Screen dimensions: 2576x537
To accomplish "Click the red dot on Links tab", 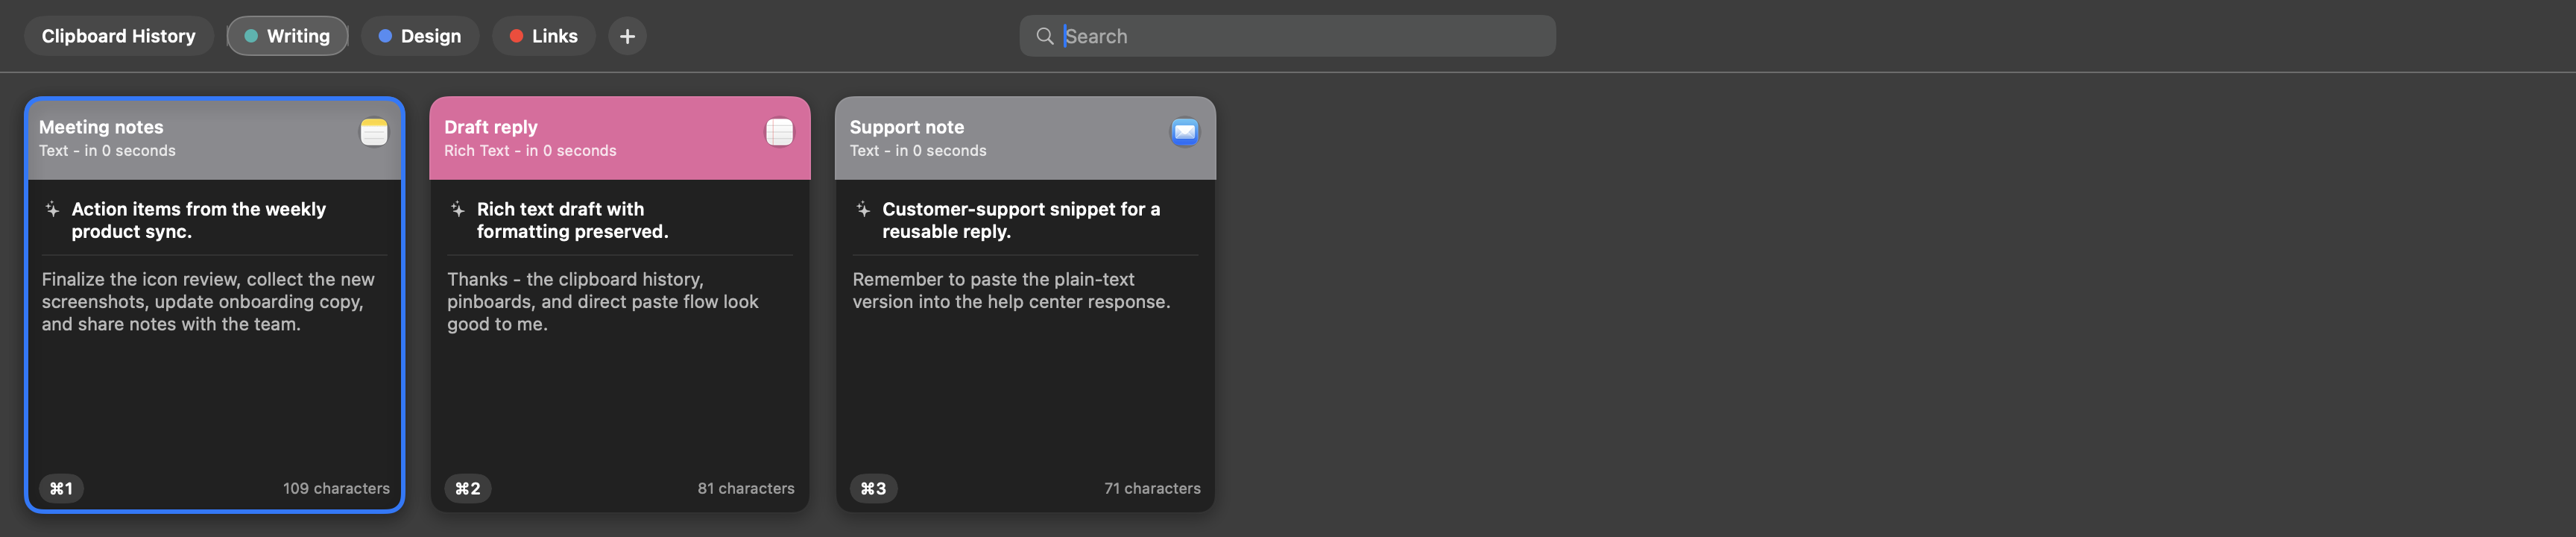I will pos(516,36).
